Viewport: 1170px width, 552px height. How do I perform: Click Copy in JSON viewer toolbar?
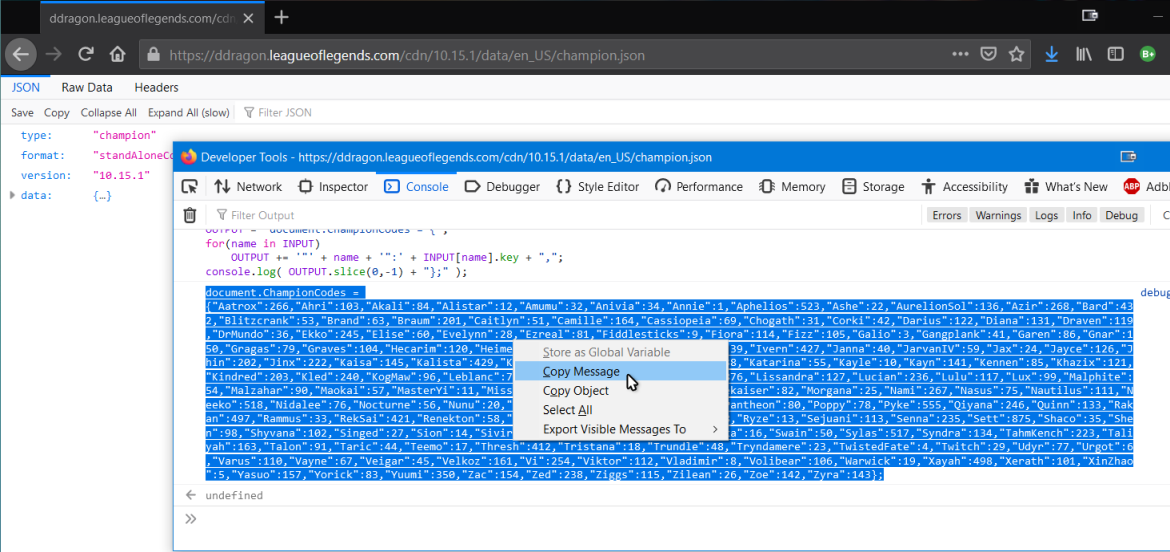click(57, 113)
